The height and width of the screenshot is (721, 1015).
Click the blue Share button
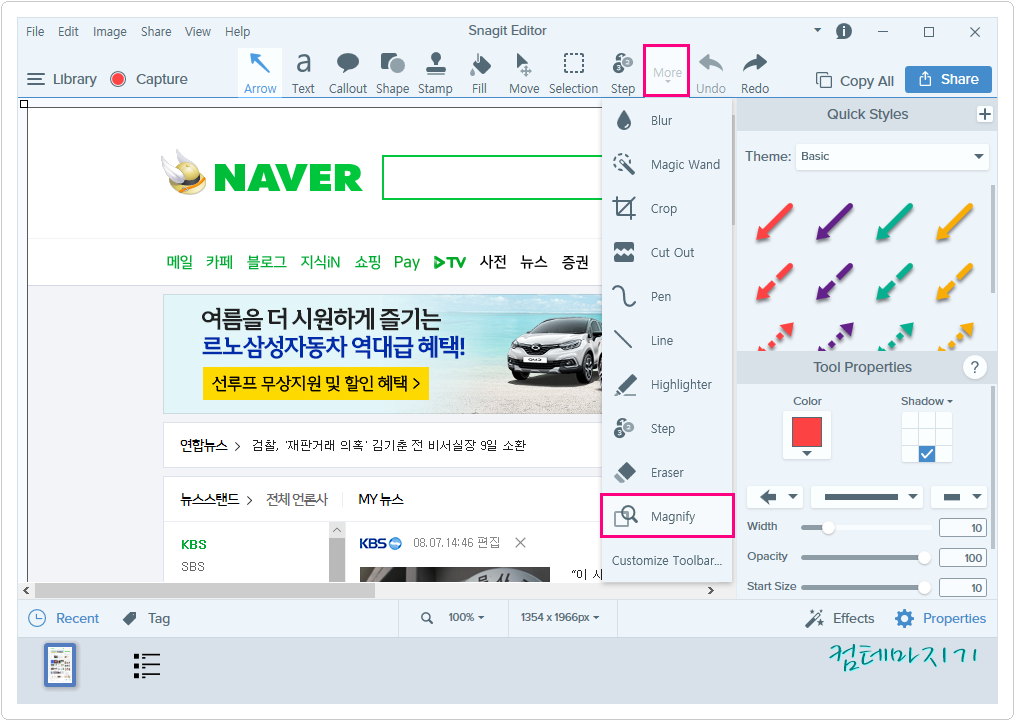[x=948, y=79]
